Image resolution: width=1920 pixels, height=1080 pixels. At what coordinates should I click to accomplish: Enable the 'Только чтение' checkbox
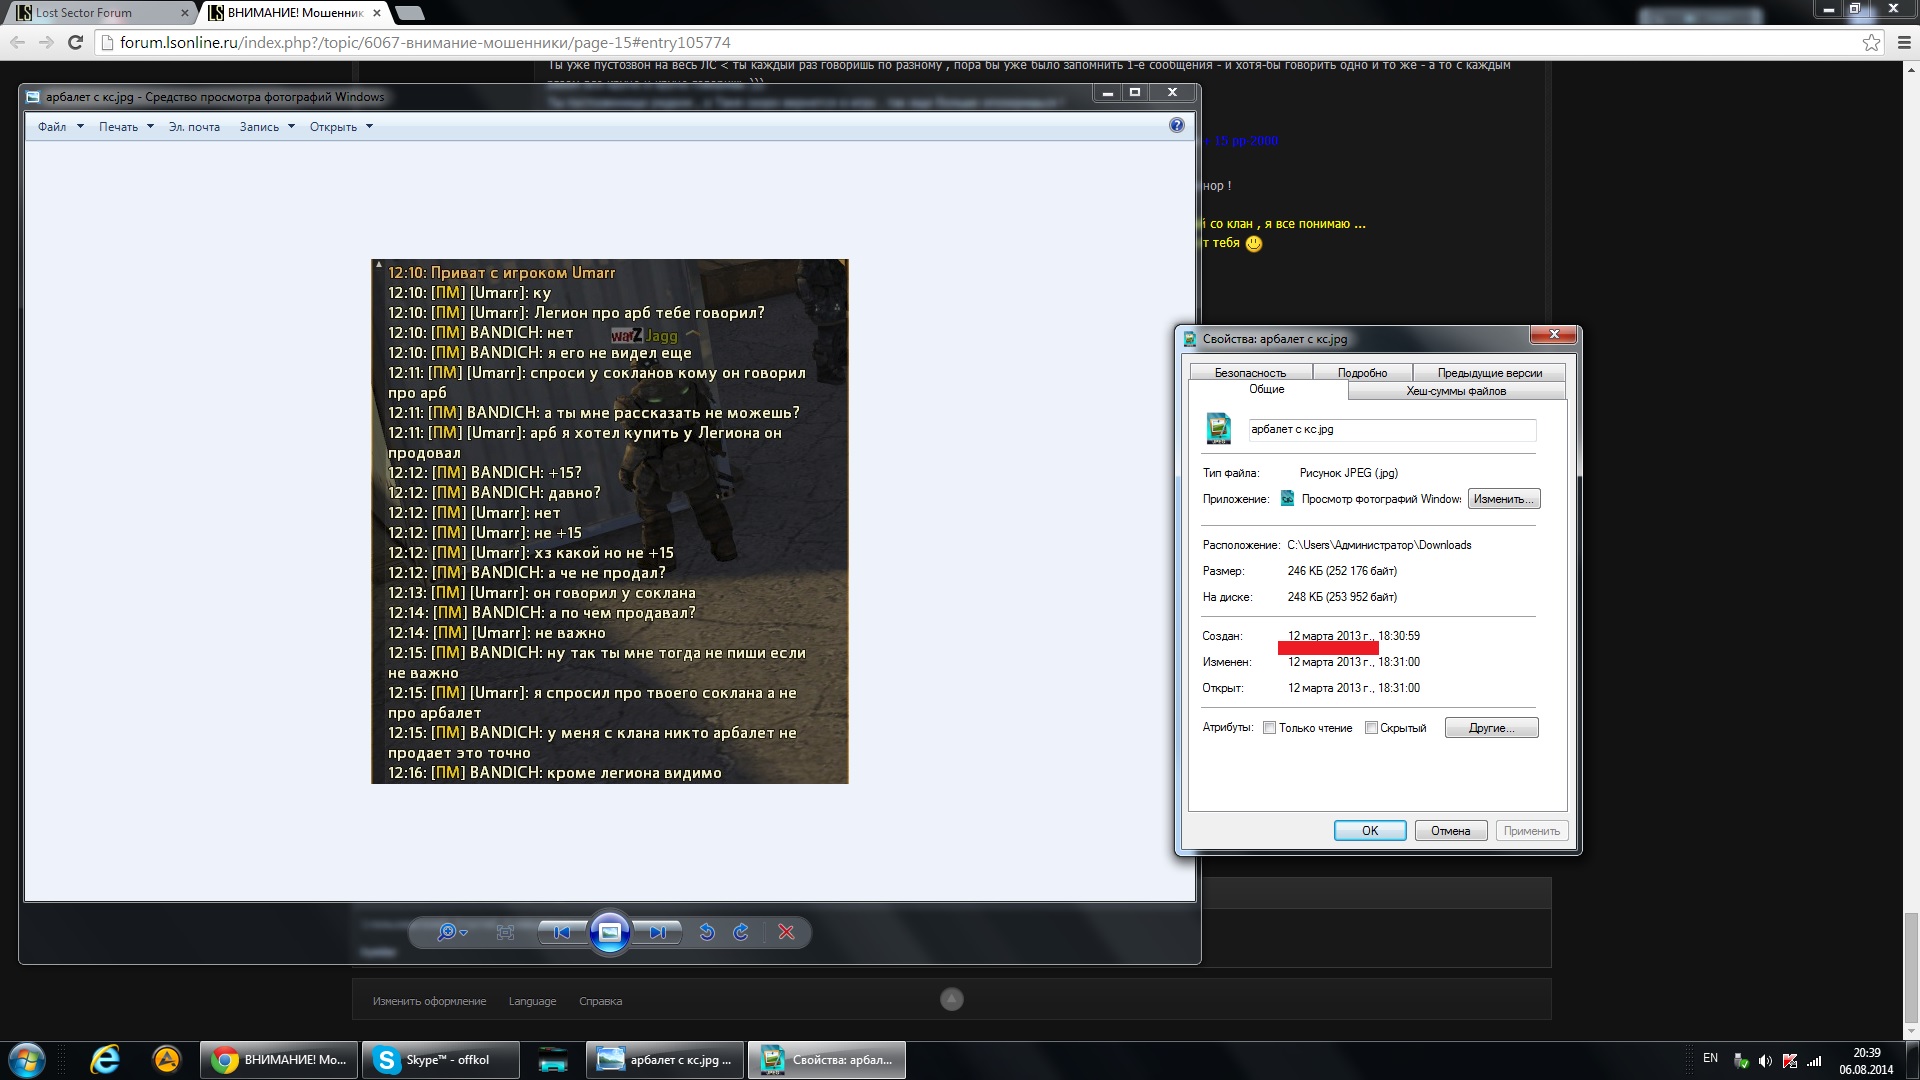pos(1269,728)
